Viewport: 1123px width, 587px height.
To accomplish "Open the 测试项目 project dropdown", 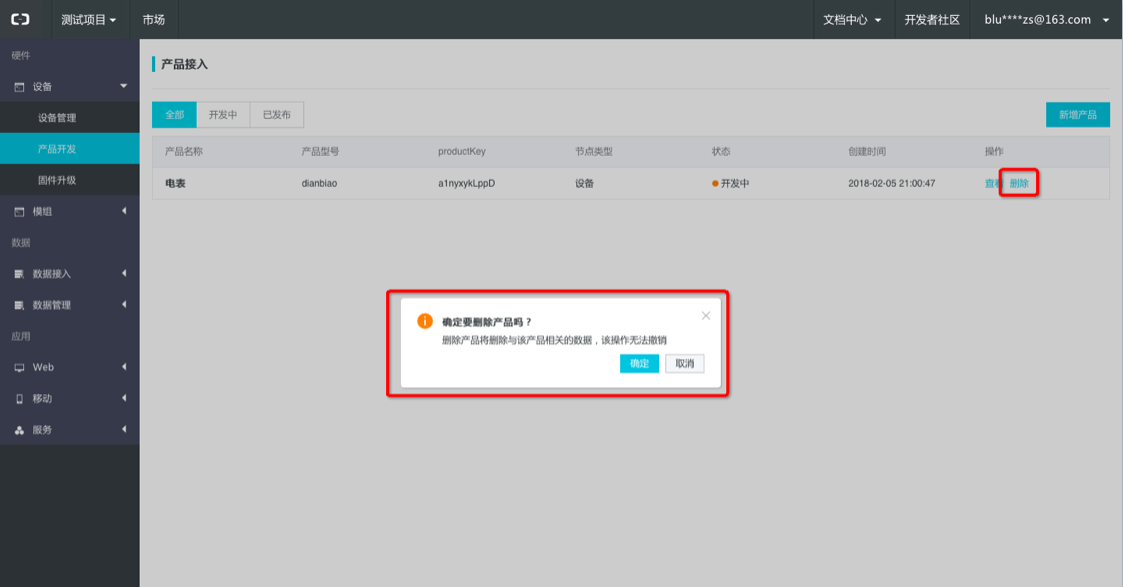I will [x=88, y=19].
